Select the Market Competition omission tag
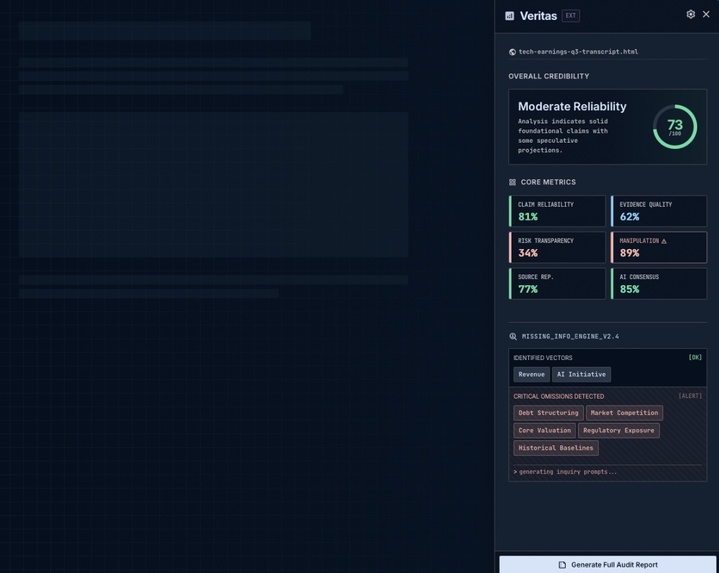The width and height of the screenshot is (719, 573). (624, 413)
